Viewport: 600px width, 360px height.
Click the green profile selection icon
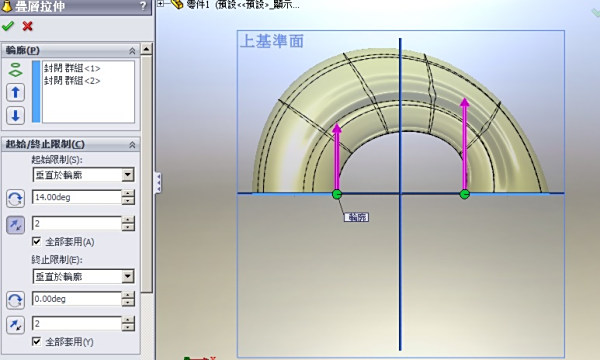15,70
